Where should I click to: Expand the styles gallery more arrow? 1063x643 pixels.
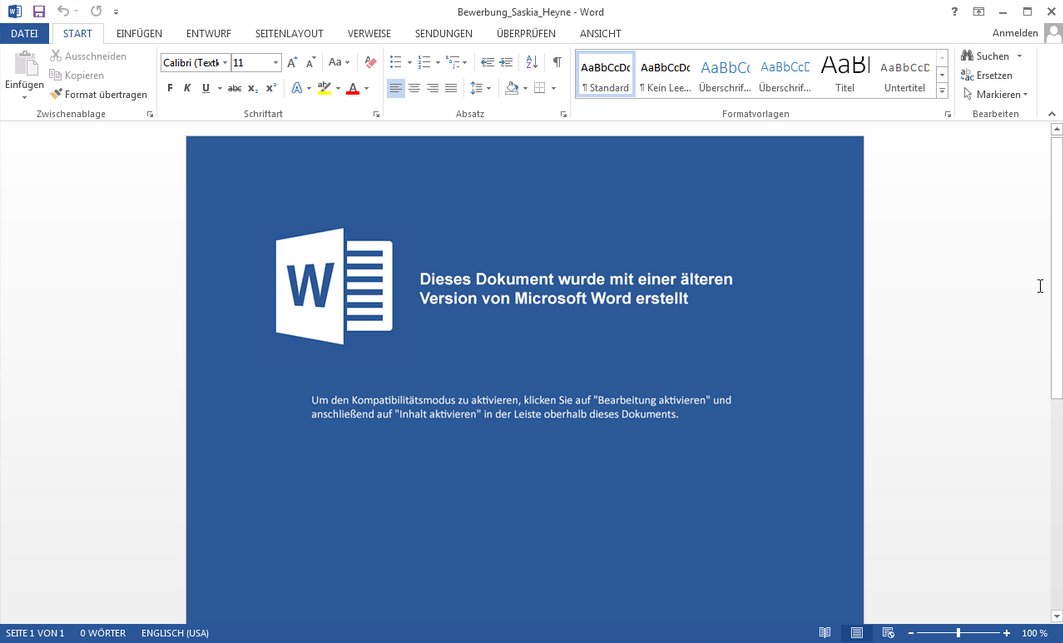pyautogui.click(x=942, y=90)
